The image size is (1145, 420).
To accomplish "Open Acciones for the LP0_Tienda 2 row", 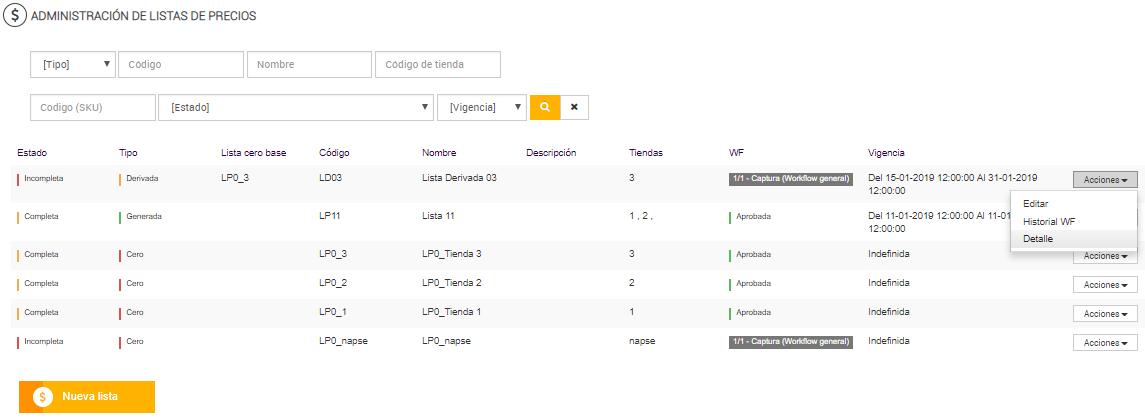I will [1104, 284].
